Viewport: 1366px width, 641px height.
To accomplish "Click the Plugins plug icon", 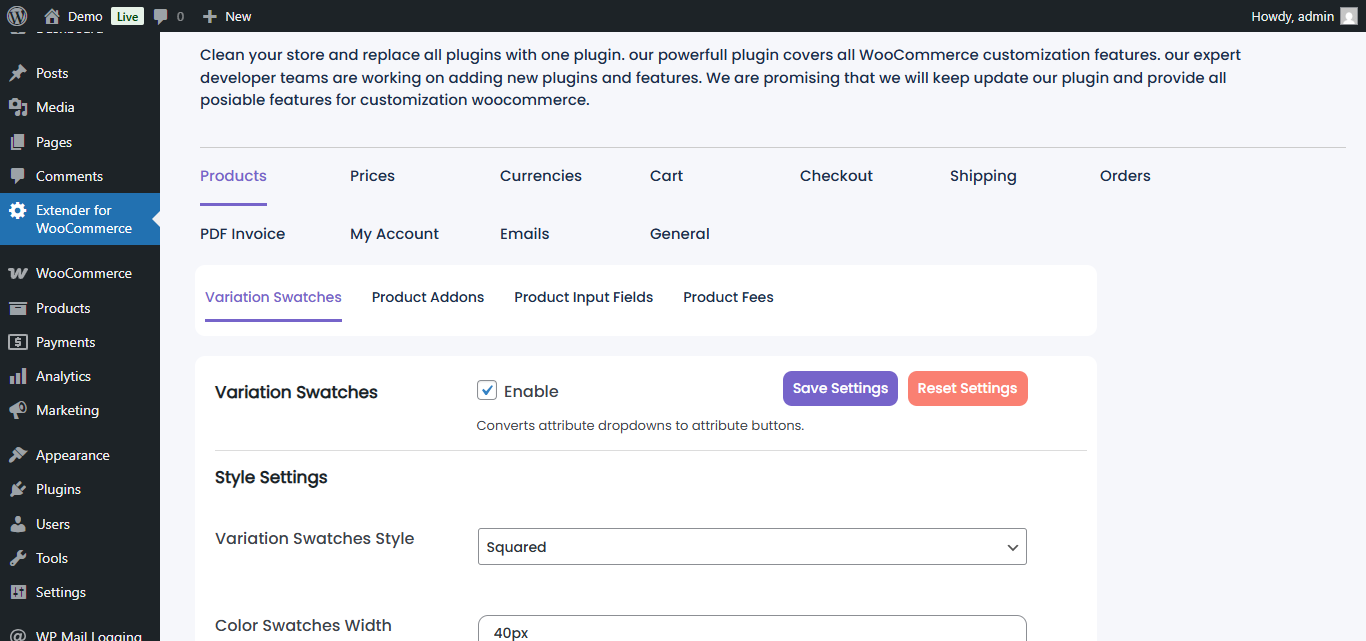I will click(17, 489).
